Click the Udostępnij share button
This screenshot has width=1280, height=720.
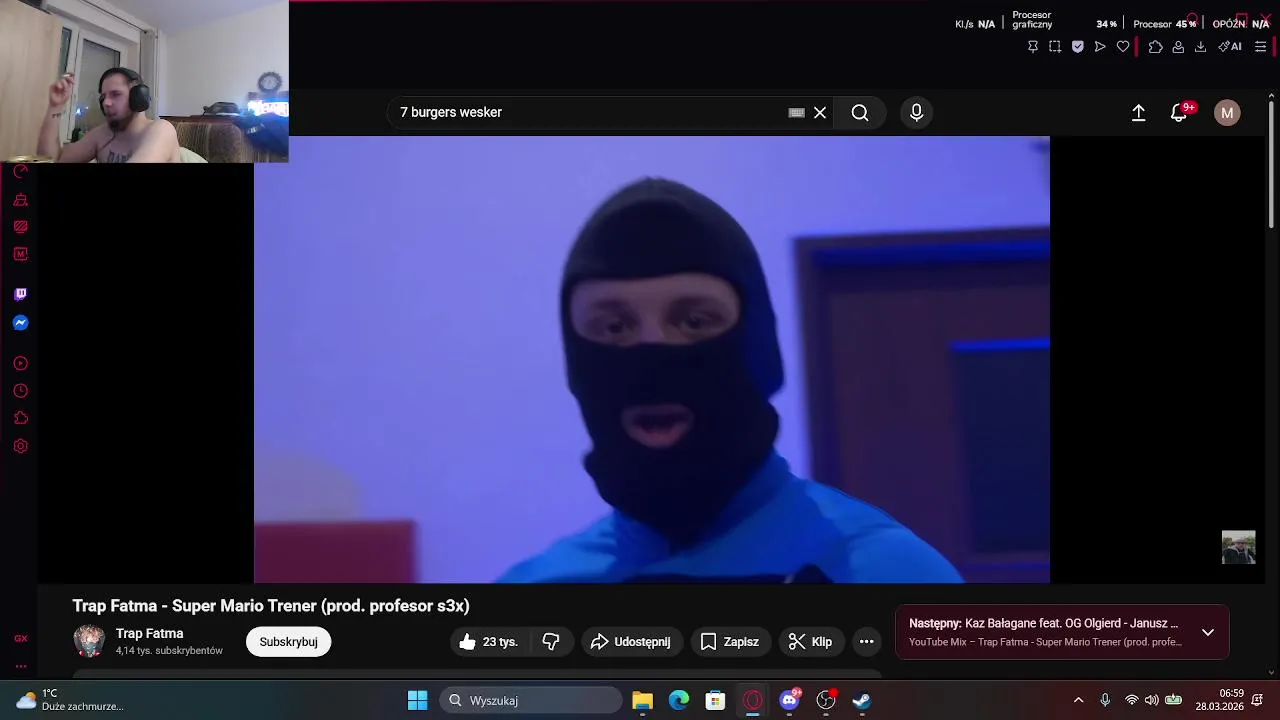[x=631, y=642]
